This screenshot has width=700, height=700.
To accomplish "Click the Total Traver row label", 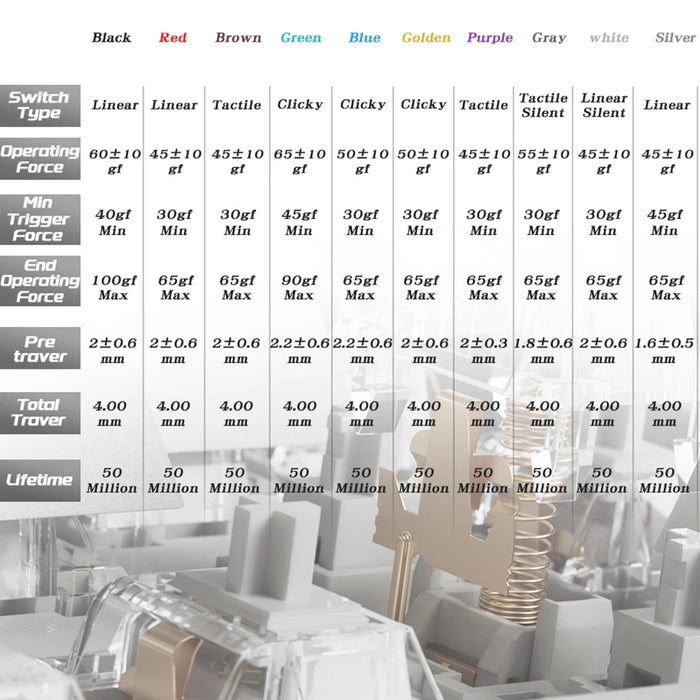I will click(40, 412).
